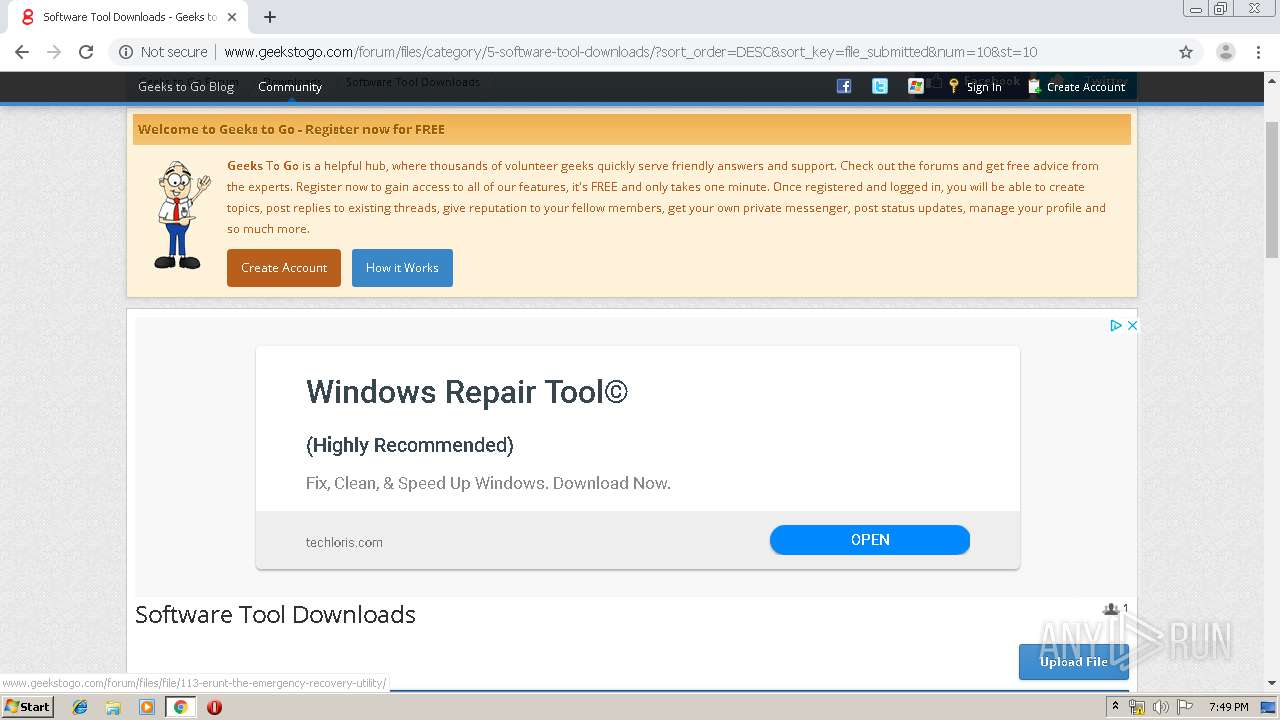Open Internet Explorer from the taskbar
1280x720 pixels.
pyautogui.click(x=80, y=707)
